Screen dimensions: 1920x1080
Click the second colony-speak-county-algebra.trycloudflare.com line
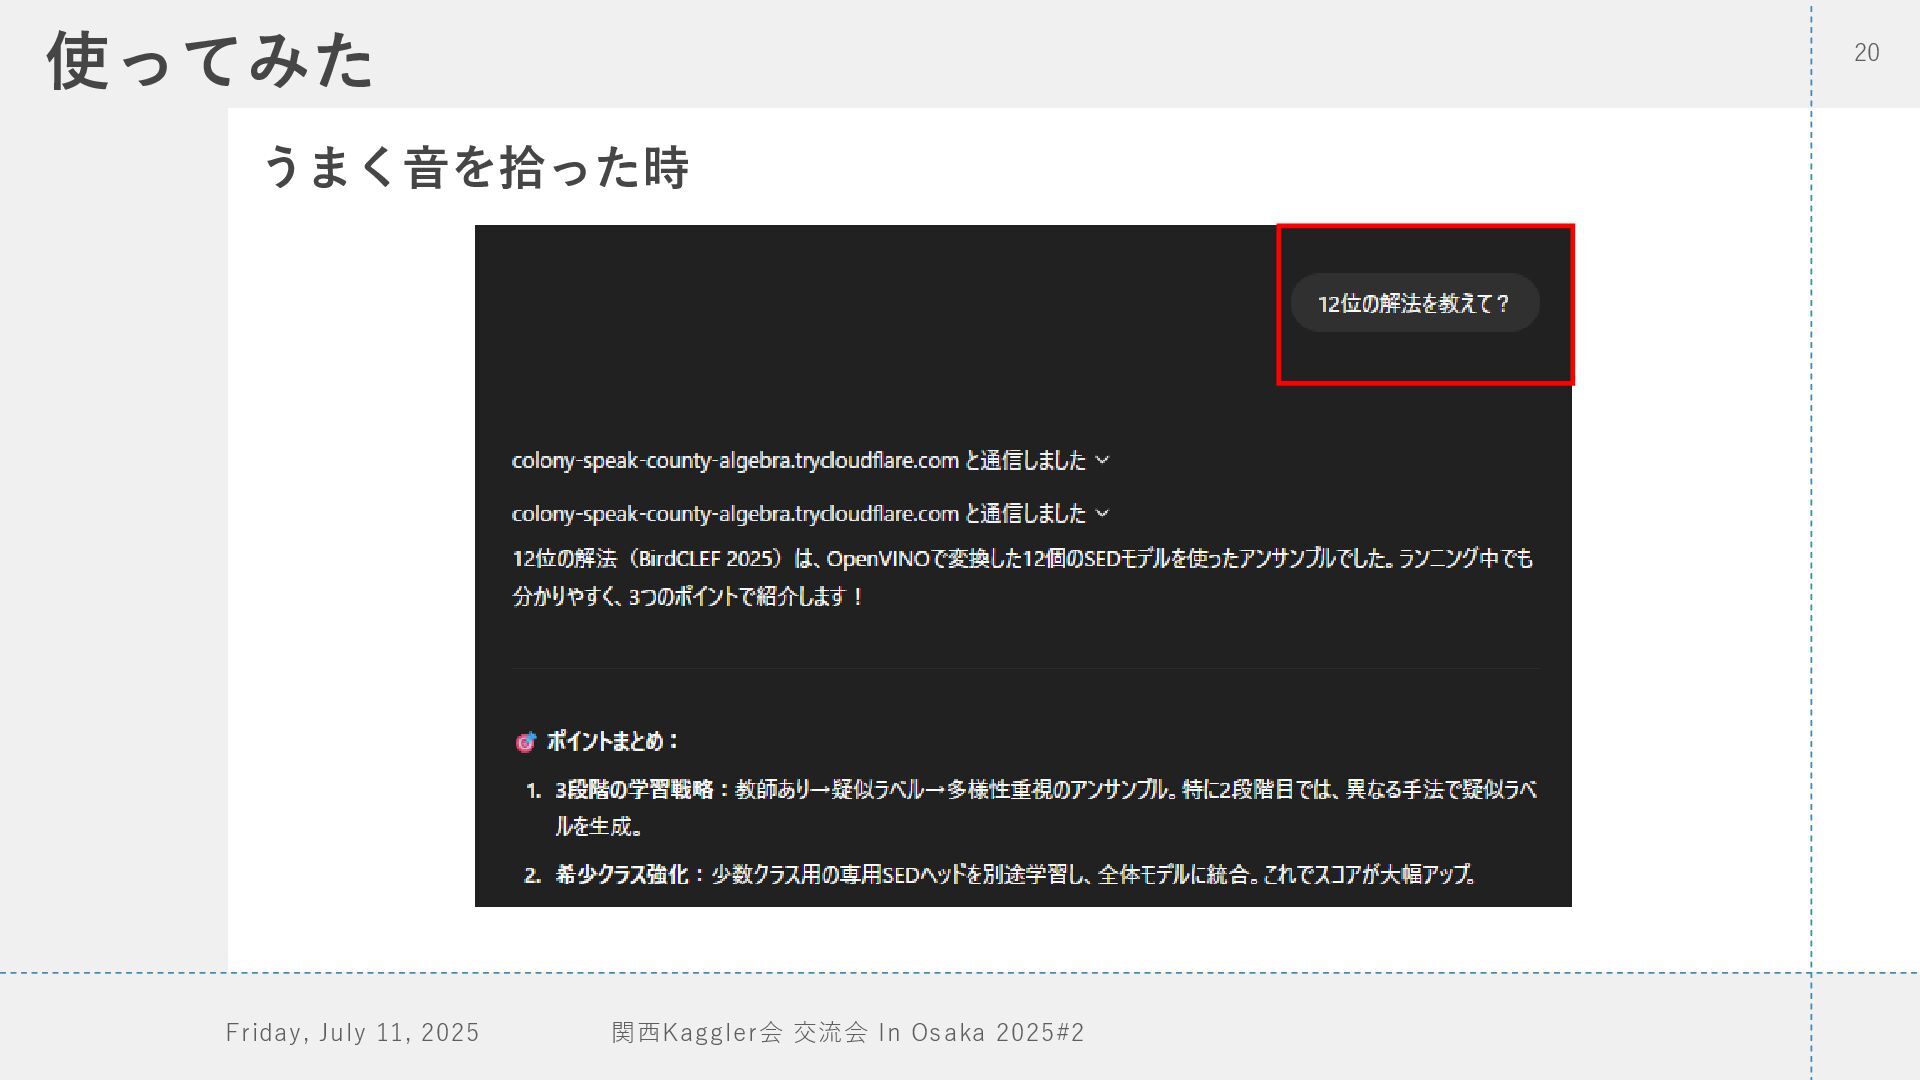(x=811, y=513)
